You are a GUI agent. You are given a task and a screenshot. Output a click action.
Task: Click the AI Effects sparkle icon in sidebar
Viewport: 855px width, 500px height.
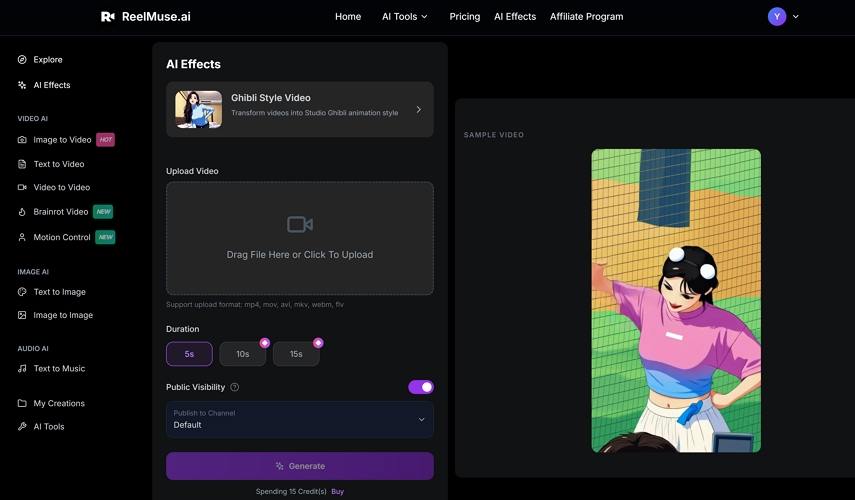pyautogui.click(x=22, y=85)
